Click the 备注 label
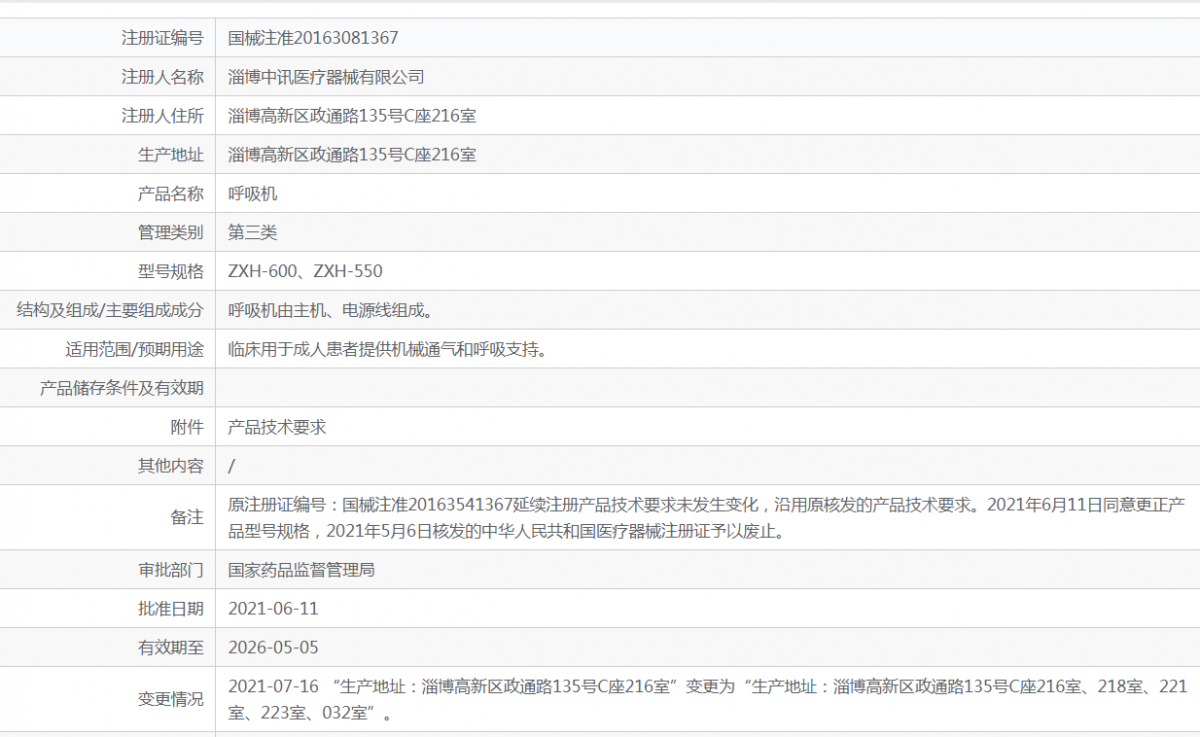The height and width of the screenshot is (737, 1200). click(x=187, y=518)
